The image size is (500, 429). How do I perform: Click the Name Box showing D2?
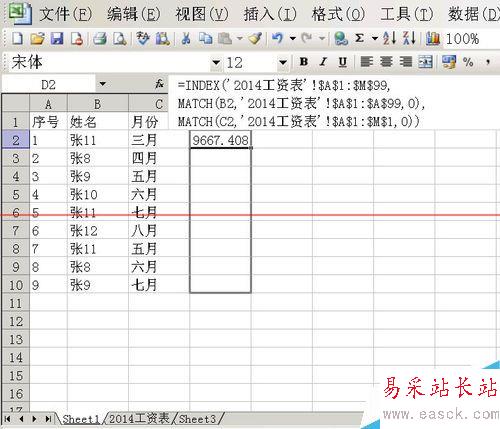(49, 85)
